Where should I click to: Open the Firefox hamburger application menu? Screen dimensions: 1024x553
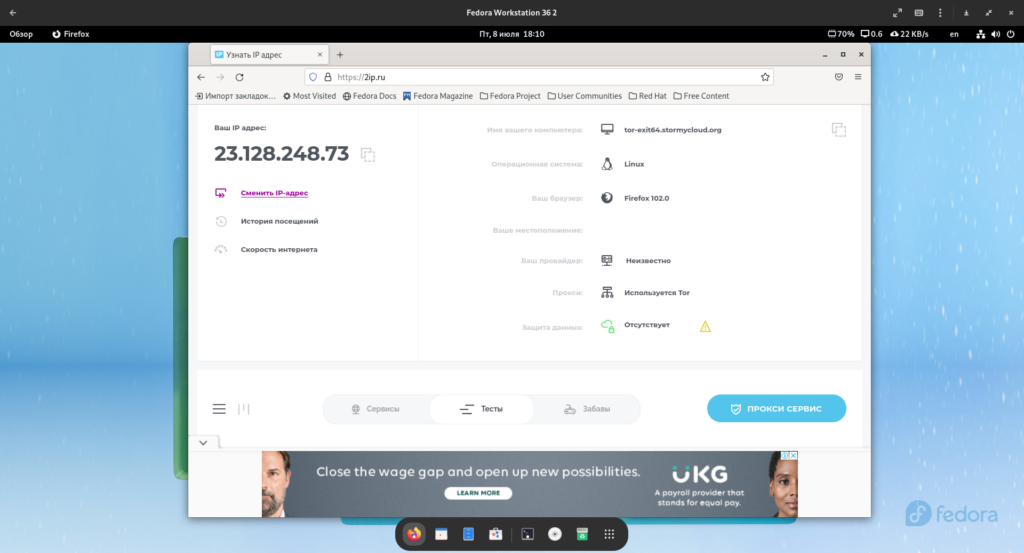(857, 77)
